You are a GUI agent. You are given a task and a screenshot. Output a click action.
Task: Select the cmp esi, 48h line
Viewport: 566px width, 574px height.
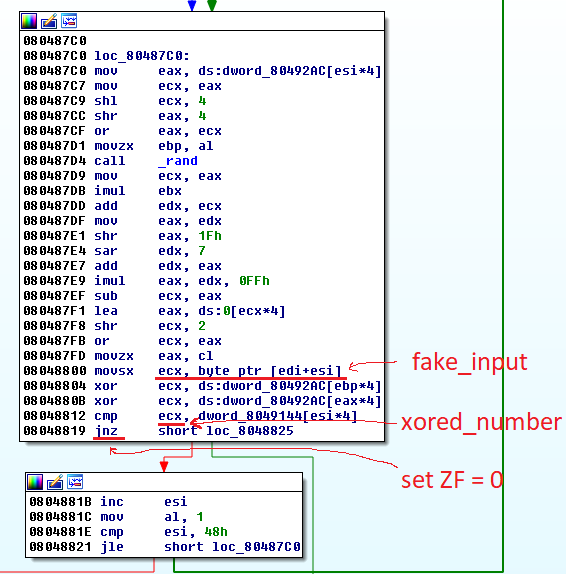click(x=129, y=532)
